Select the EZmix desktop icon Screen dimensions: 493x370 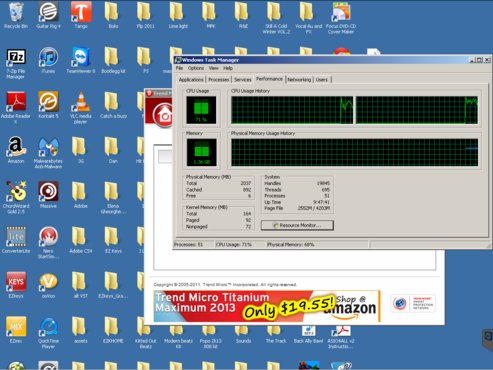[16, 330]
